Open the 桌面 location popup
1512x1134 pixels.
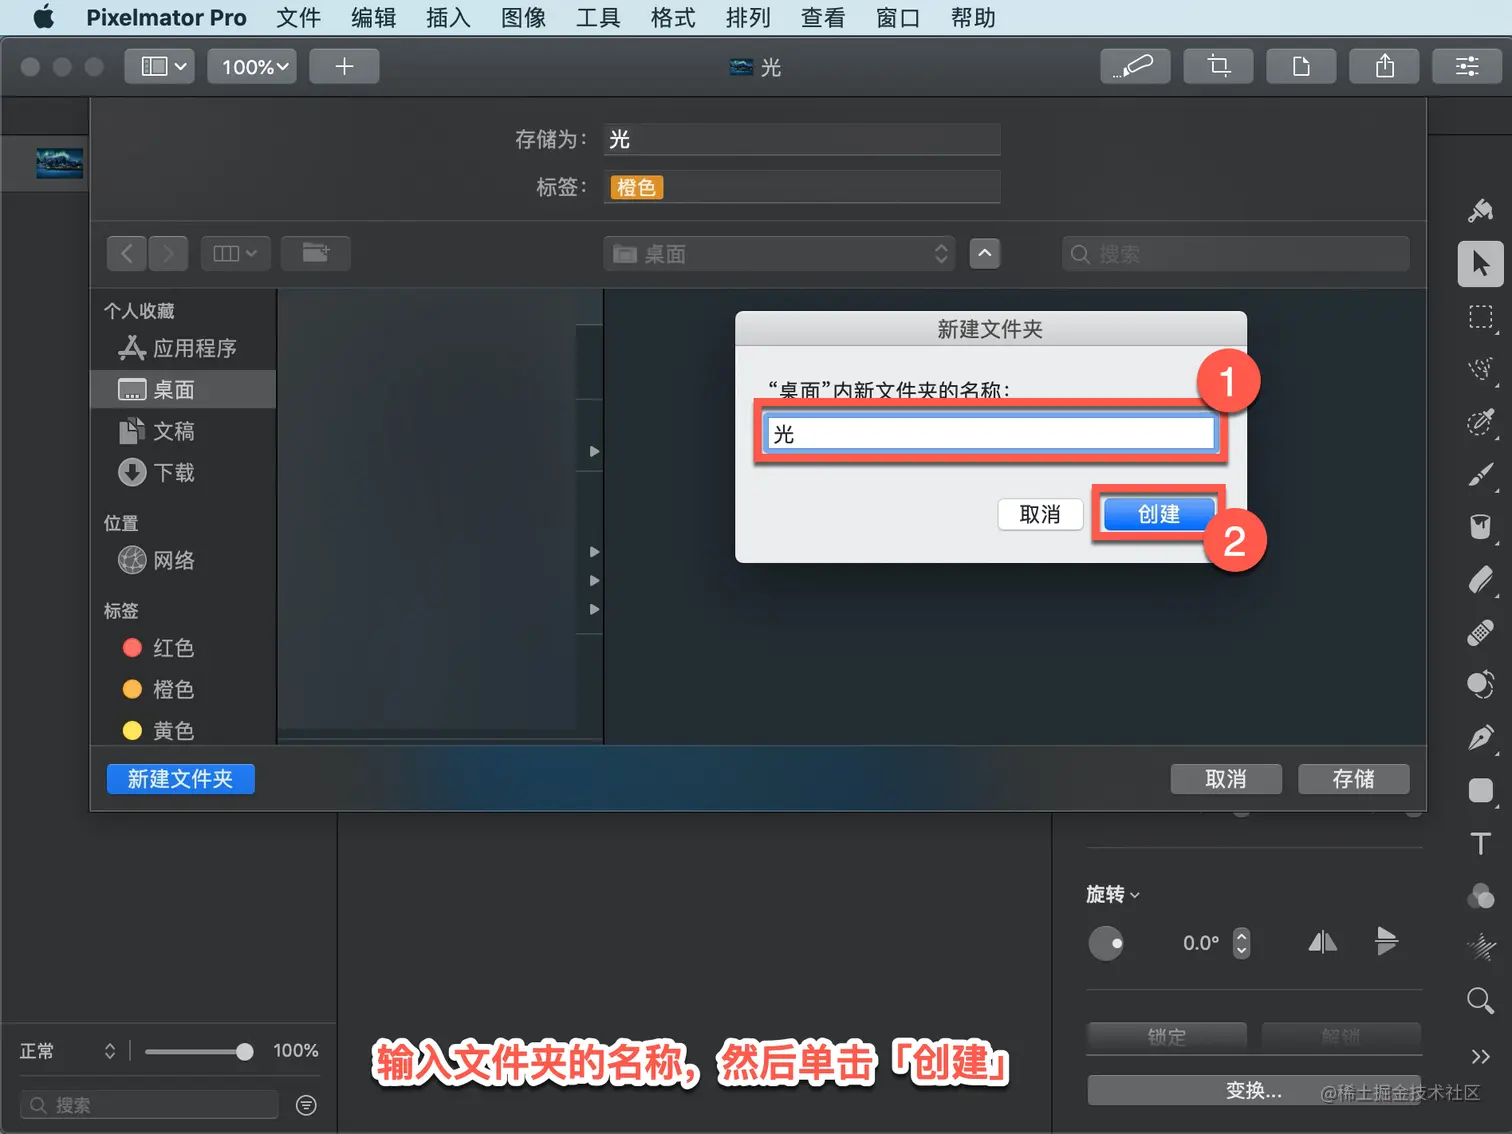[x=779, y=254]
